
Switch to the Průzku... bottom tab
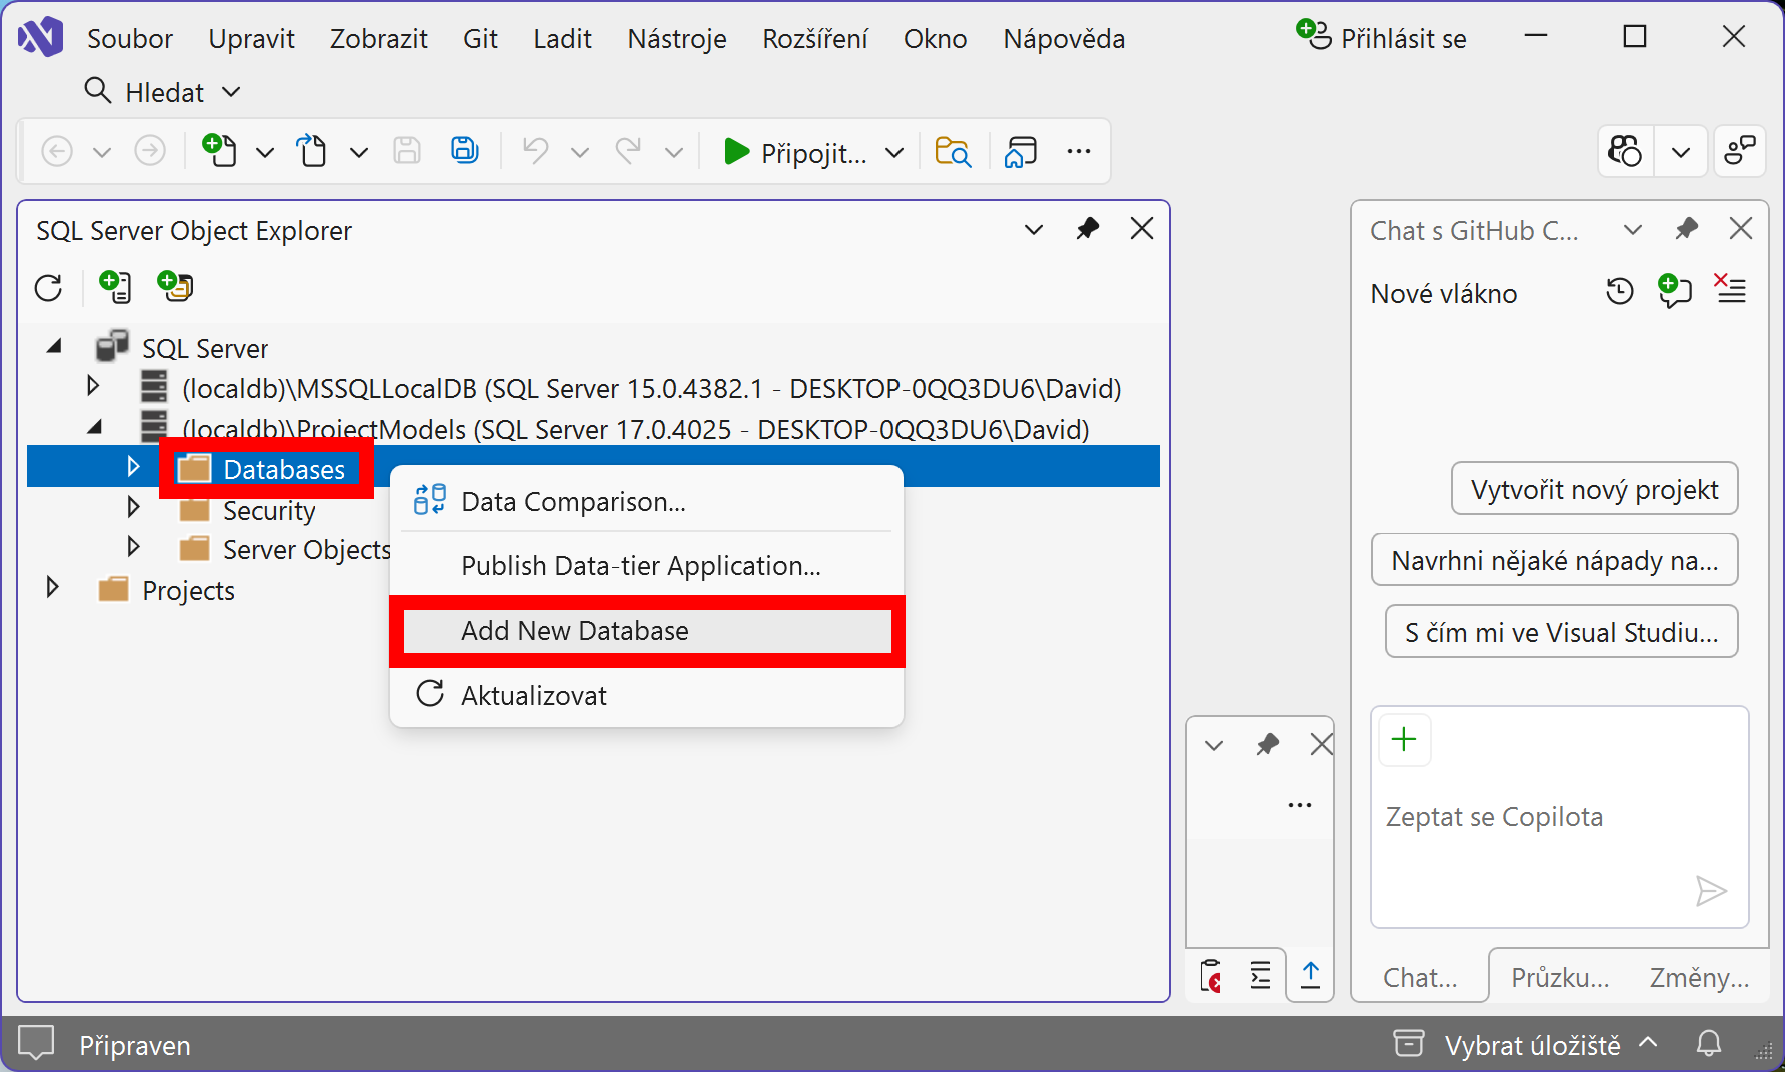click(x=1560, y=977)
